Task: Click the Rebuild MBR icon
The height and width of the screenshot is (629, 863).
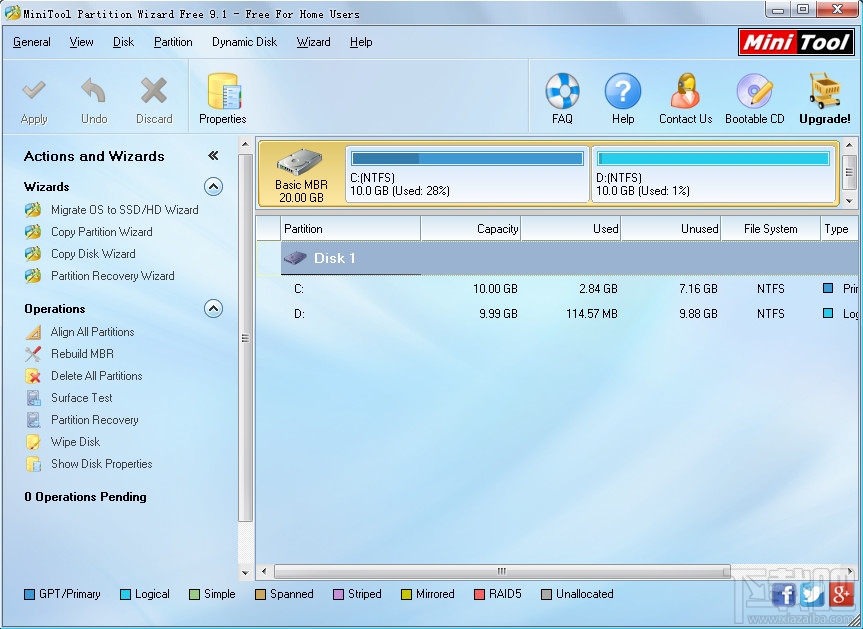Action: pyautogui.click(x=33, y=354)
